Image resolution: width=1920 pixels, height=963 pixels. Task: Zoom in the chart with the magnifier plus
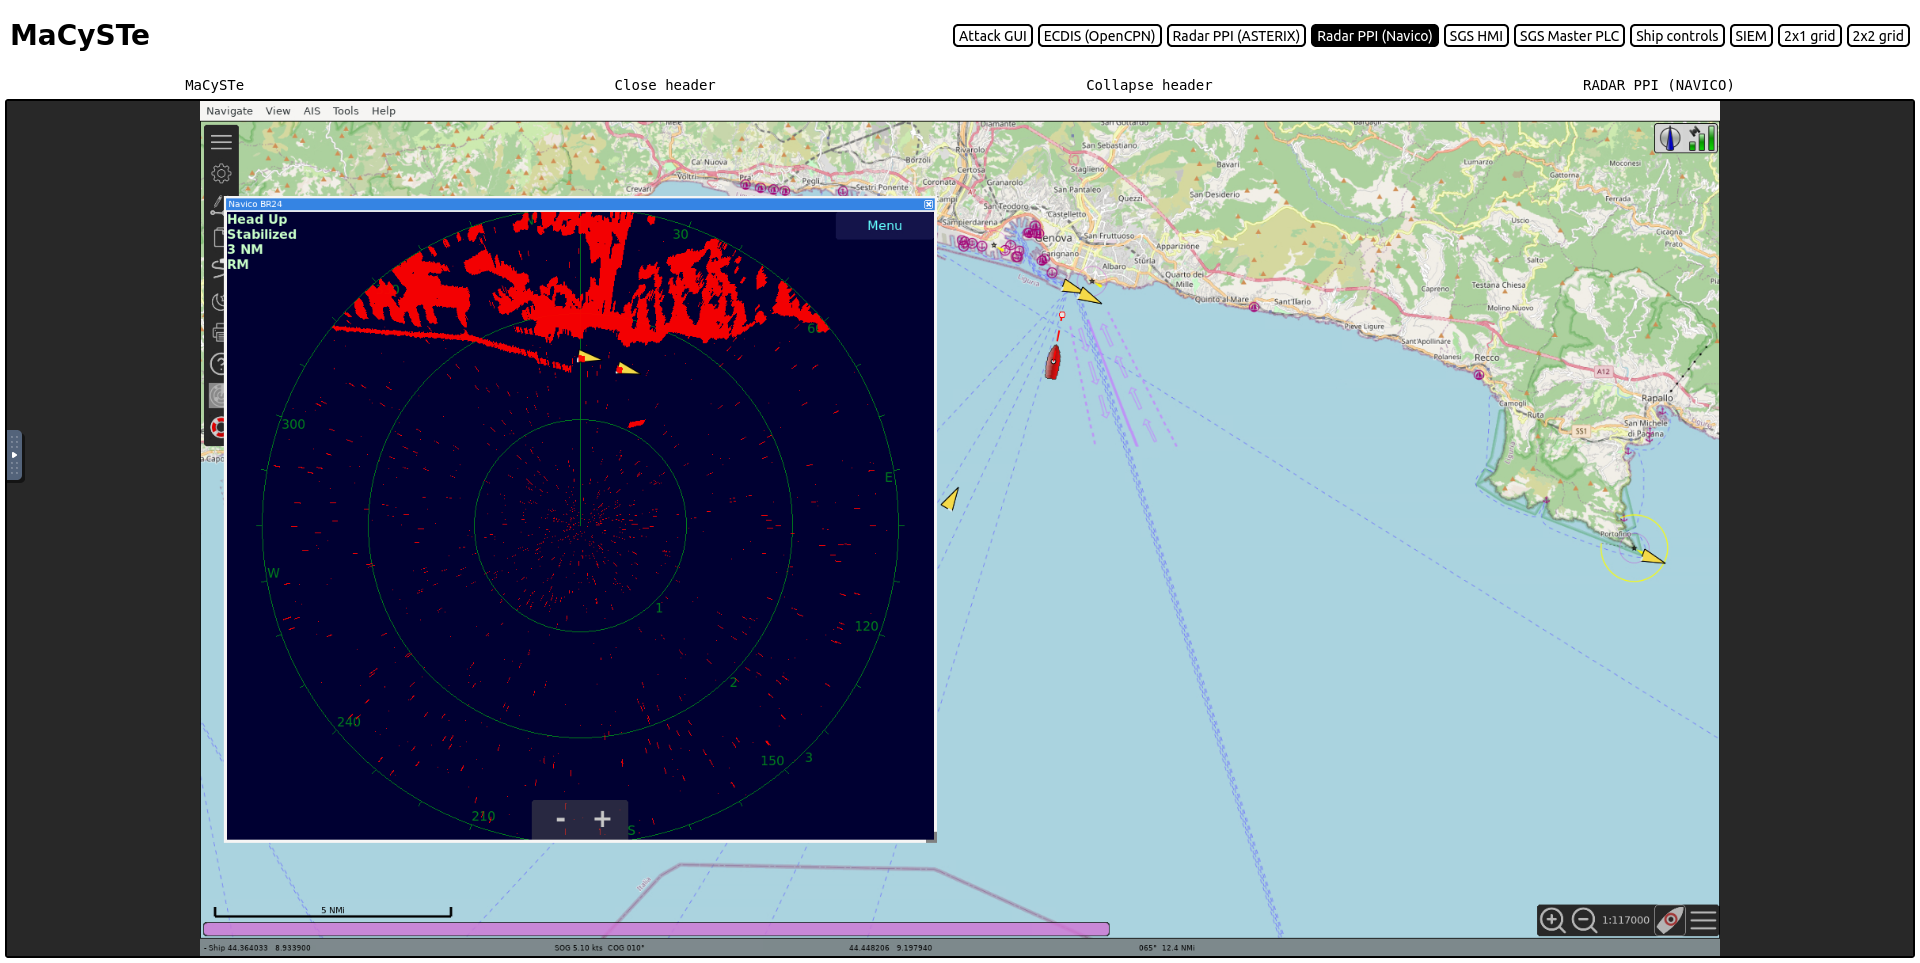pyautogui.click(x=1552, y=920)
